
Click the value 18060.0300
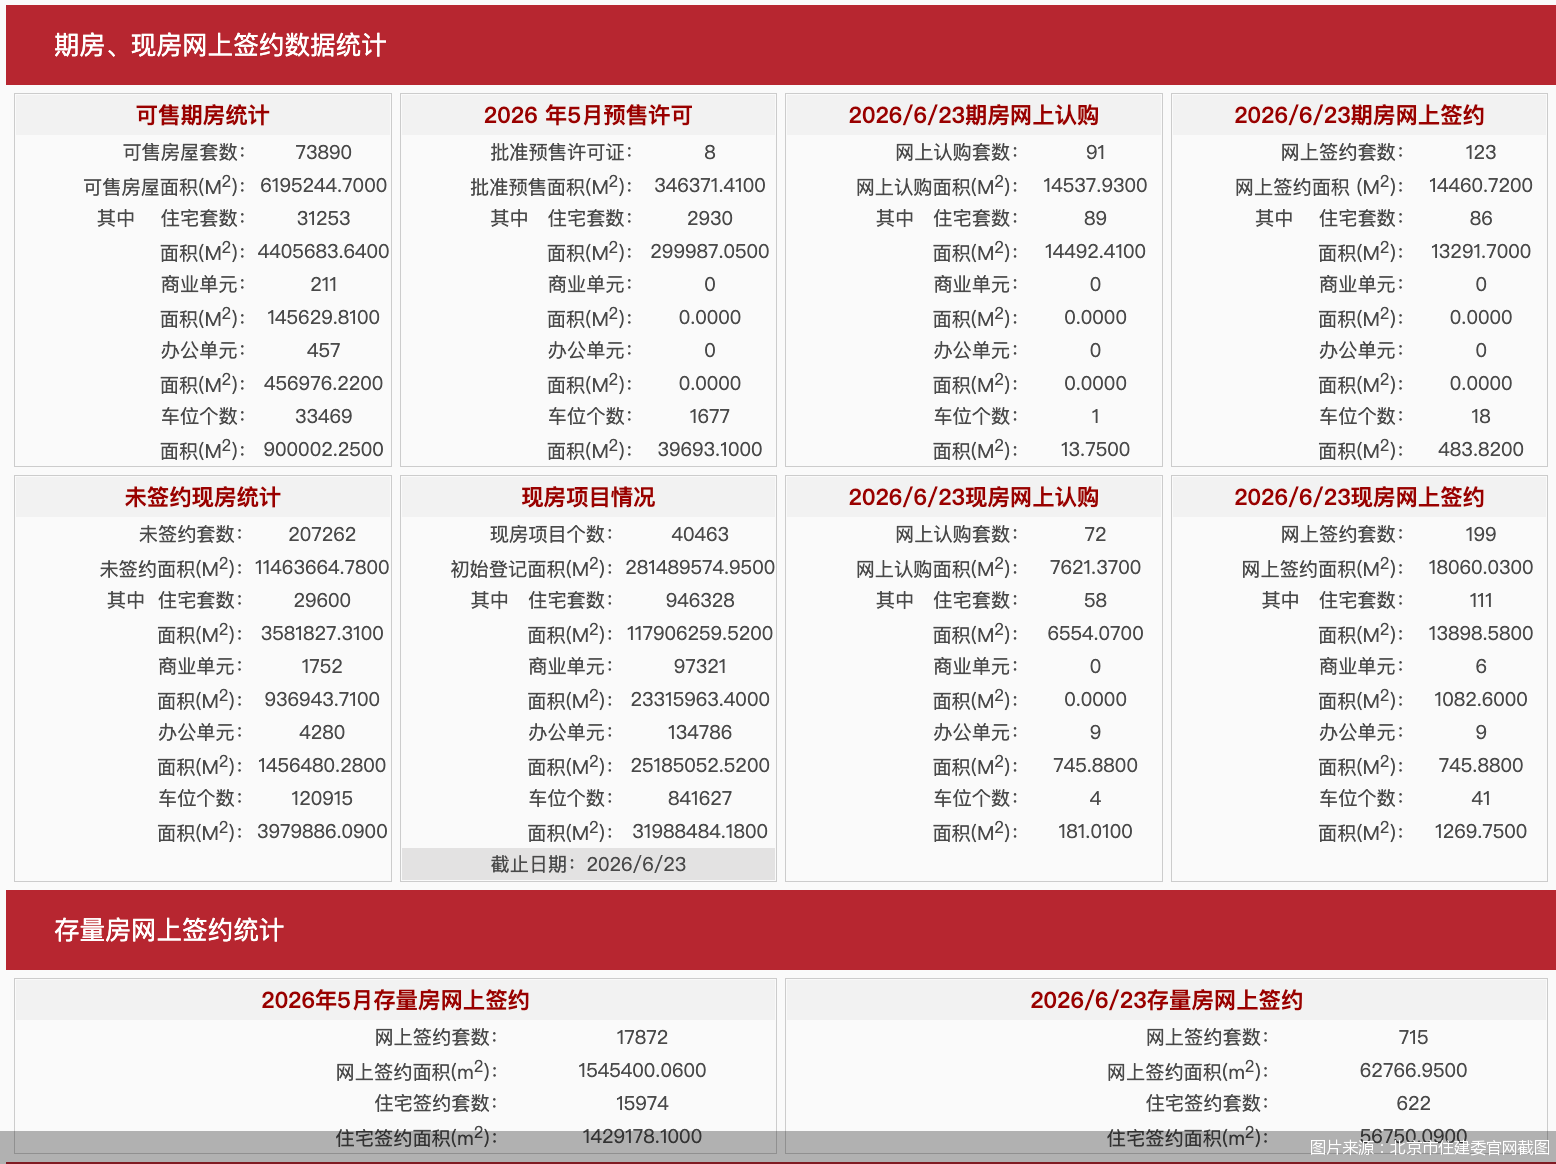[x=1481, y=567]
